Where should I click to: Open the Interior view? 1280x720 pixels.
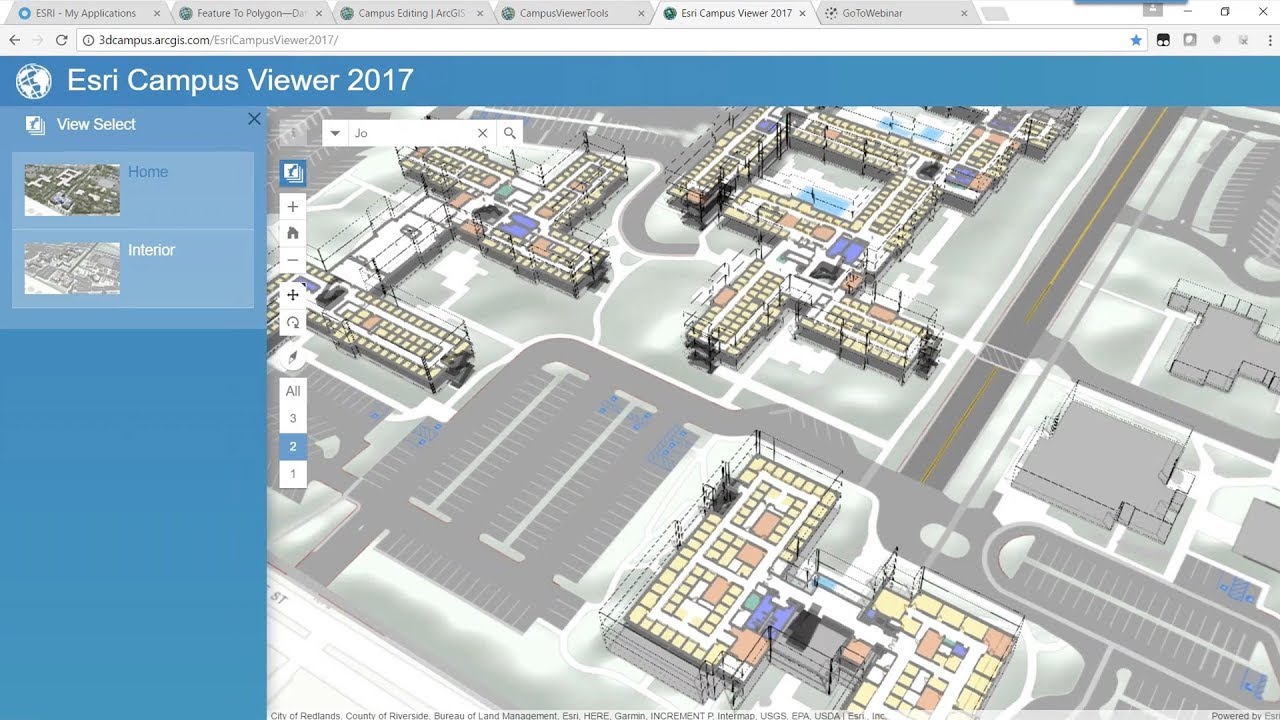click(132, 269)
